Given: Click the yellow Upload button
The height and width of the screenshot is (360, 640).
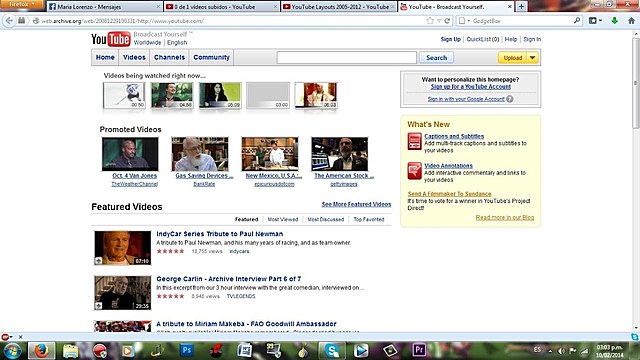Looking at the screenshot, I should click(x=513, y=58).
